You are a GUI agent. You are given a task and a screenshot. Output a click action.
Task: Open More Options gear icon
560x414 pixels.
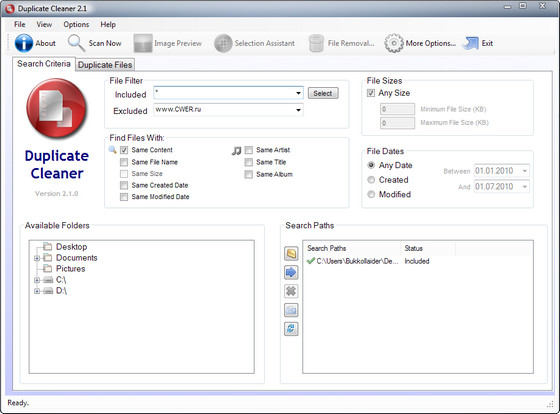394,43
